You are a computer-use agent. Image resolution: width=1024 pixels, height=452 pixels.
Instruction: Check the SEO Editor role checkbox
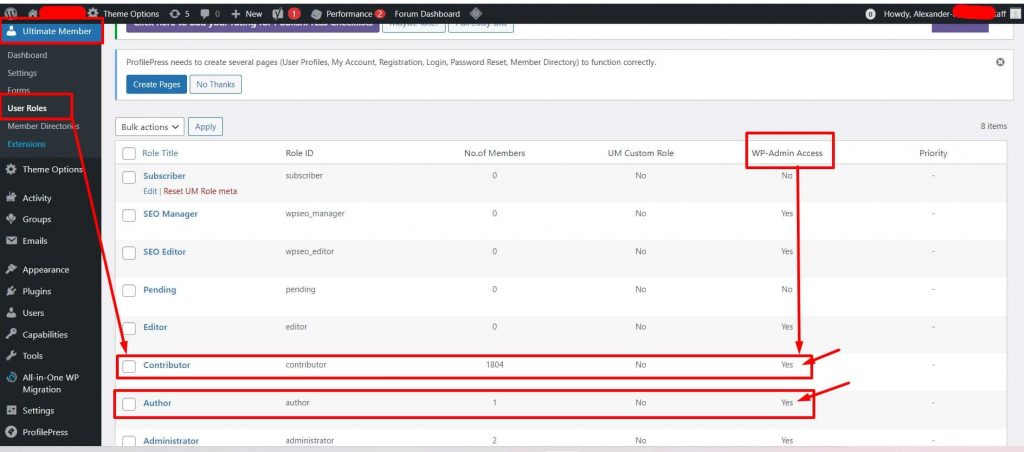tap(129, 253)
